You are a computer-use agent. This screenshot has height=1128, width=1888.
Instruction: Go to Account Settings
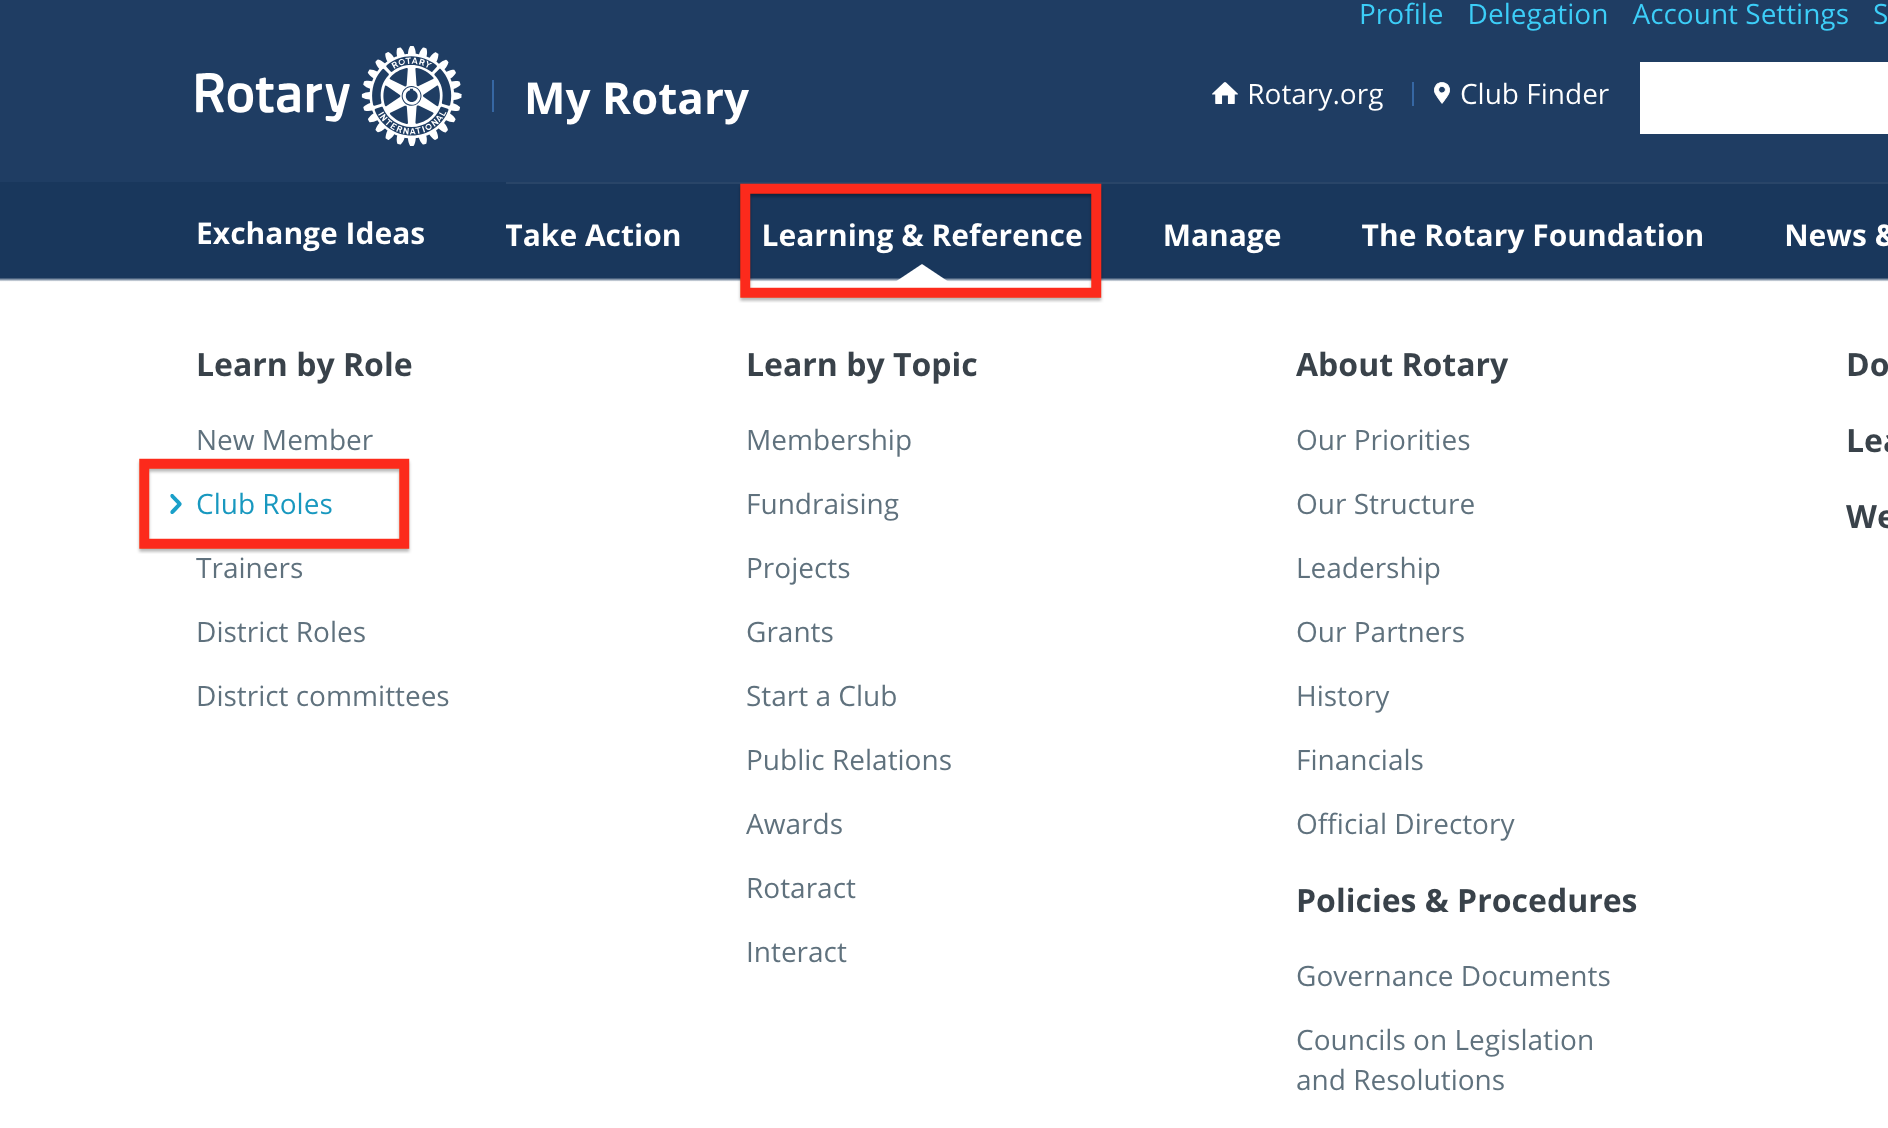(x=1739, y=15)
